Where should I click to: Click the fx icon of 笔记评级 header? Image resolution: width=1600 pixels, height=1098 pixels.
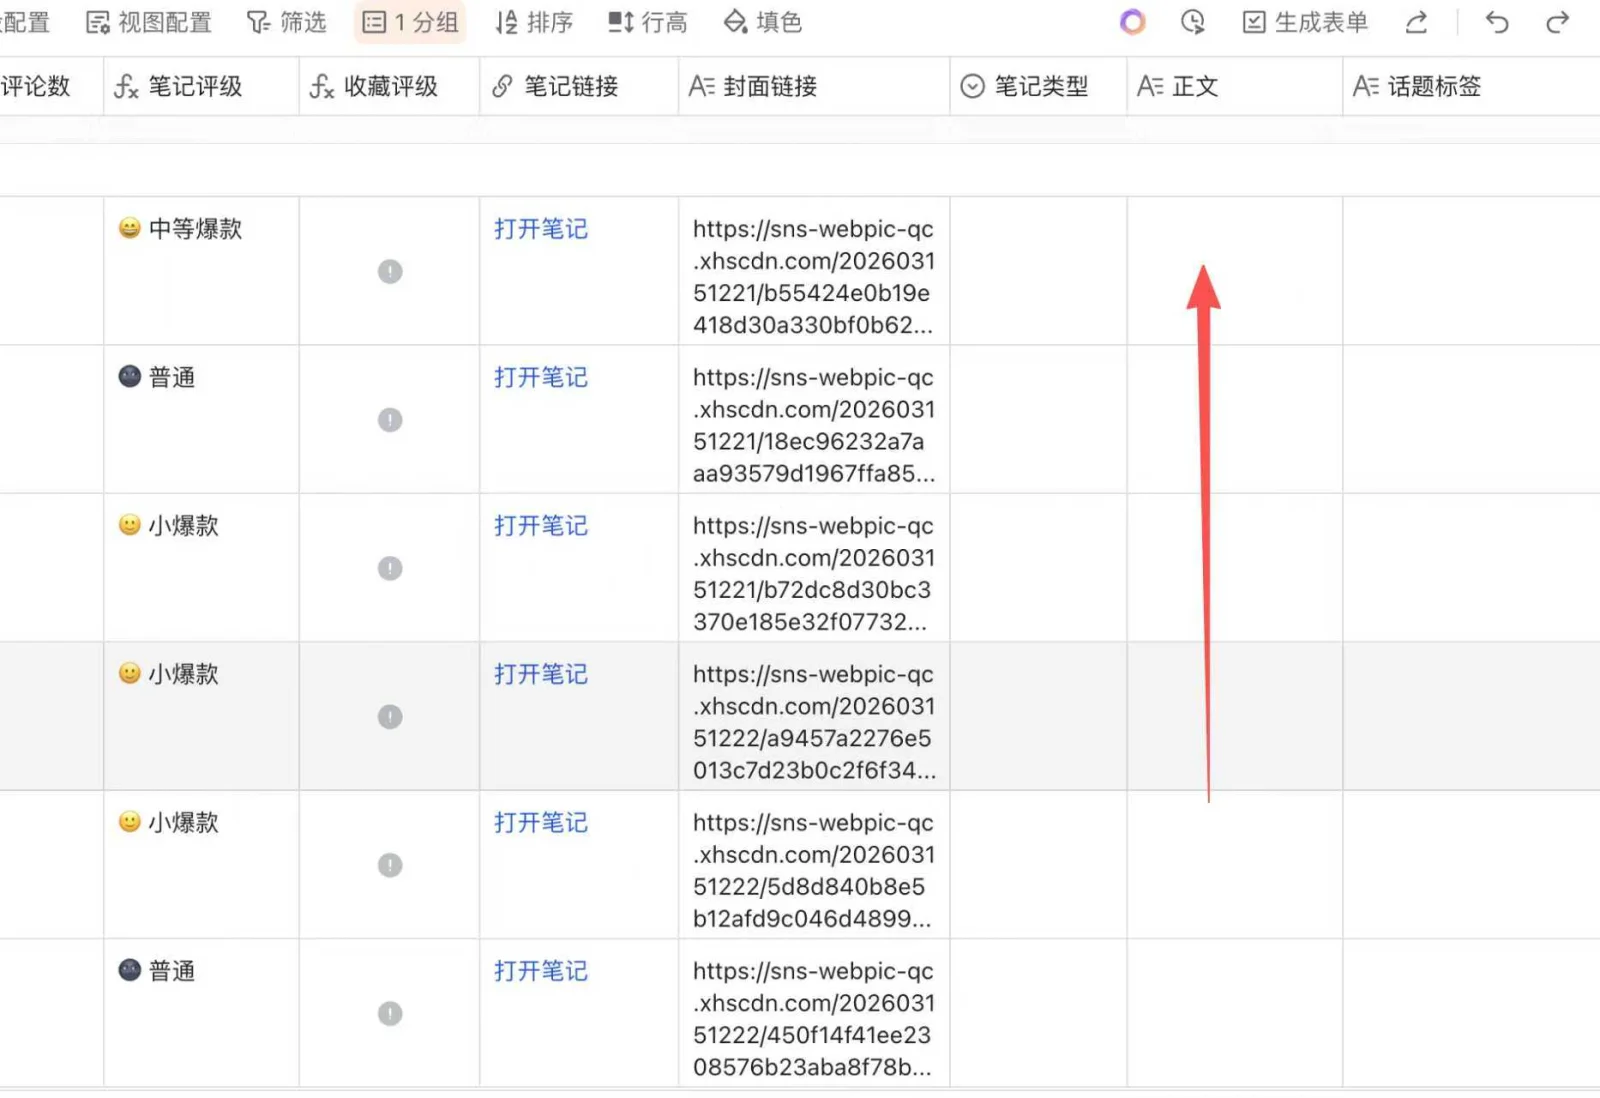point(126,87)
